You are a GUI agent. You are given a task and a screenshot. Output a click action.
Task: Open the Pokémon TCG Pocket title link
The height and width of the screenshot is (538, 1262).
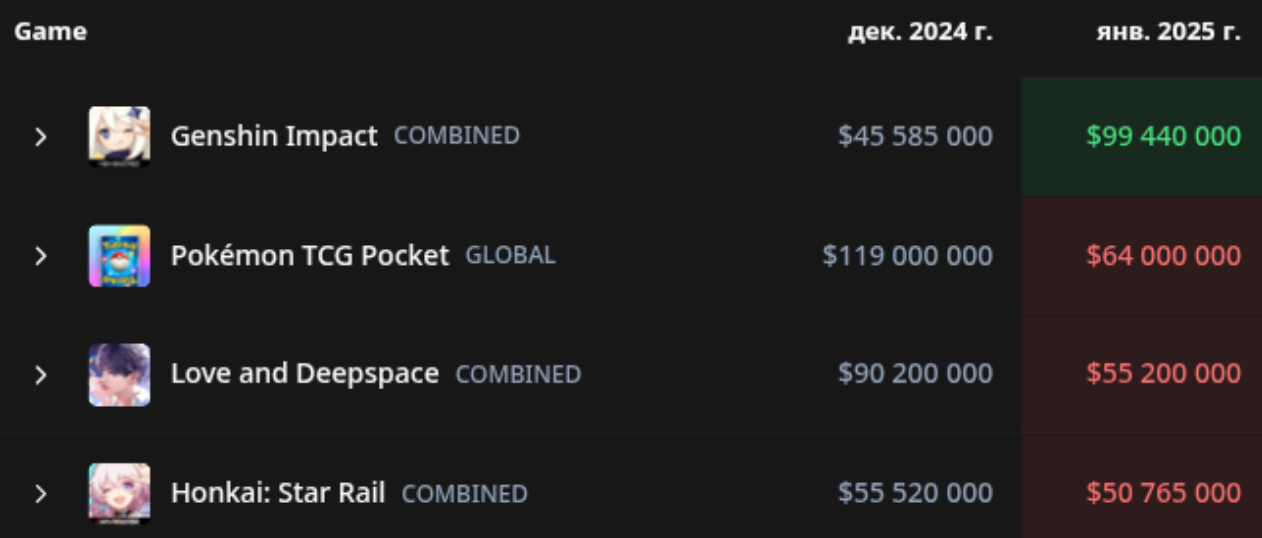pyautogui.click(x=310, y=255)
